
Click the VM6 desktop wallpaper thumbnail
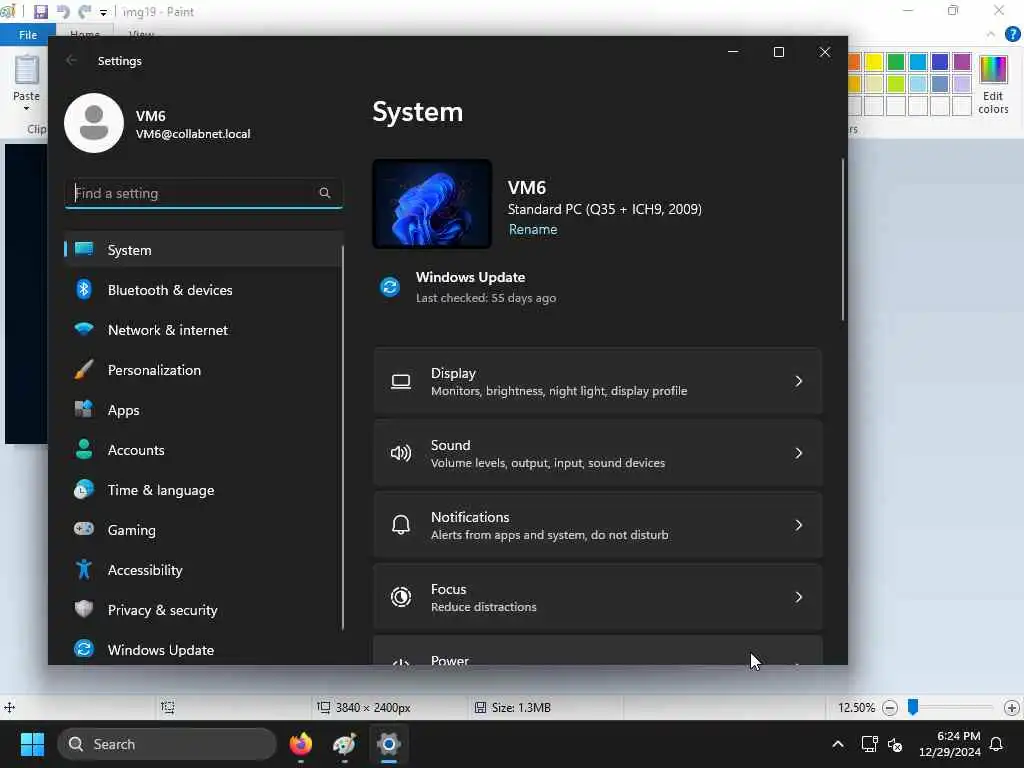click(432, 204)
